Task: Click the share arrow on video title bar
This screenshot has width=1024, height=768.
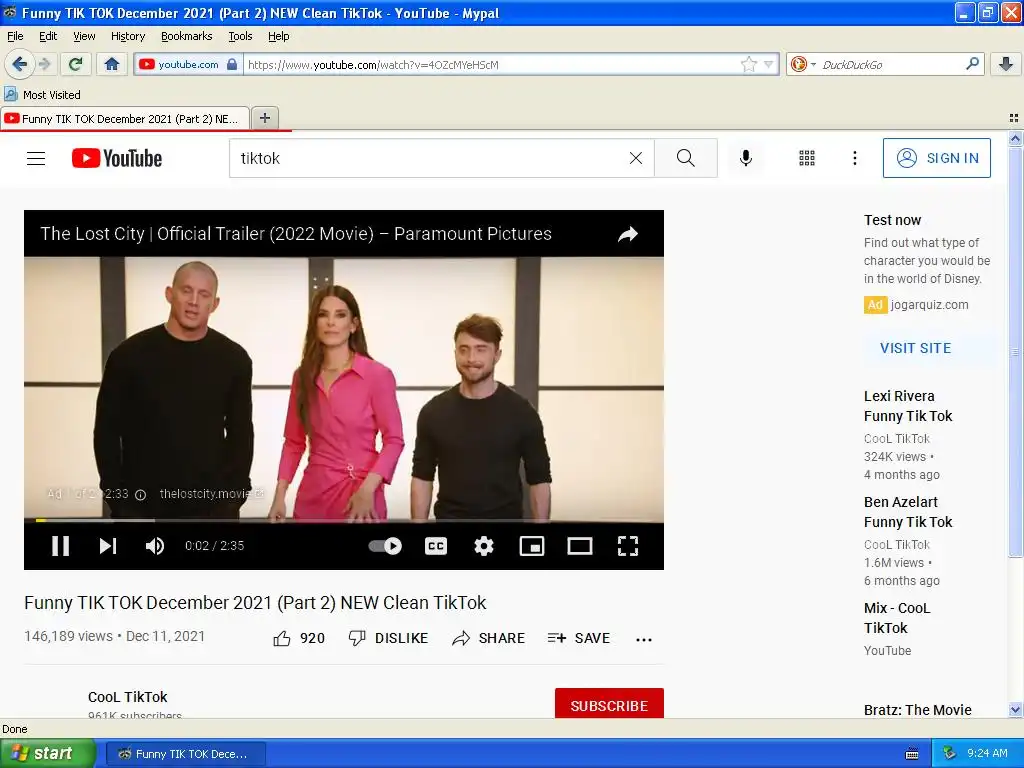Action: pyautogui.click(x=628, y=234)
